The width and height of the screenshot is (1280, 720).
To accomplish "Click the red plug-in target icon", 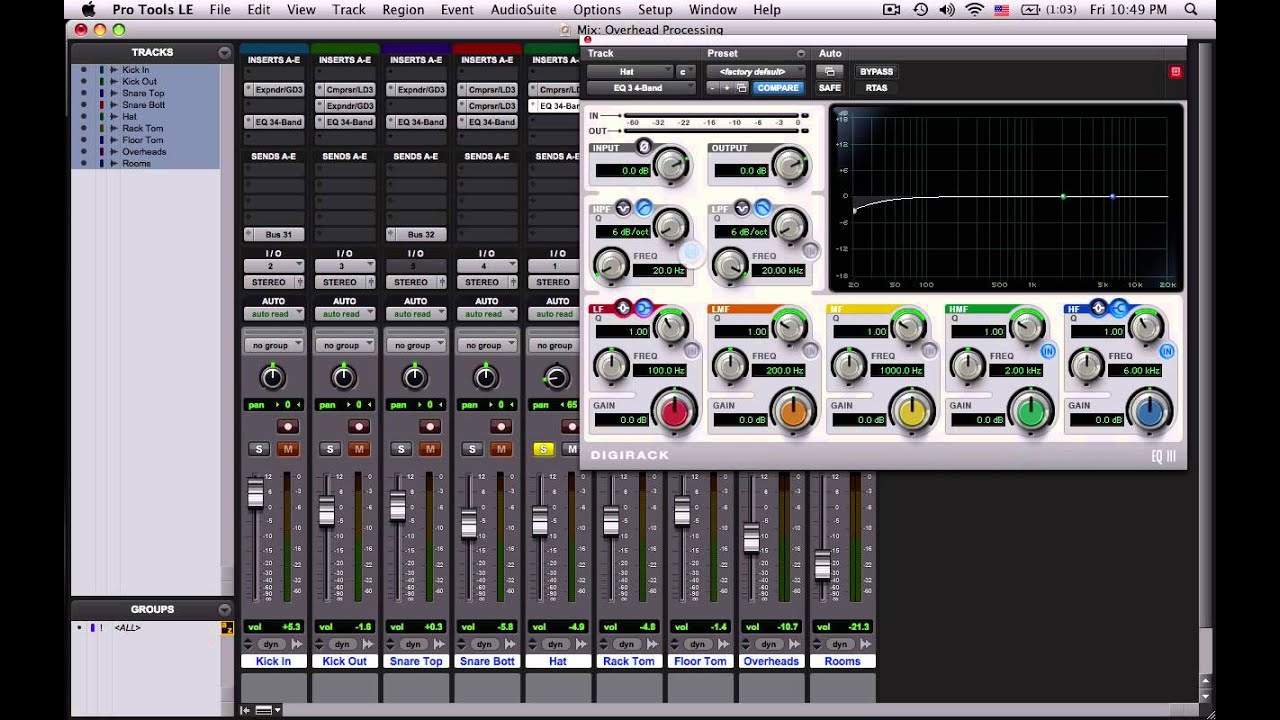I will coord(1175,71).
